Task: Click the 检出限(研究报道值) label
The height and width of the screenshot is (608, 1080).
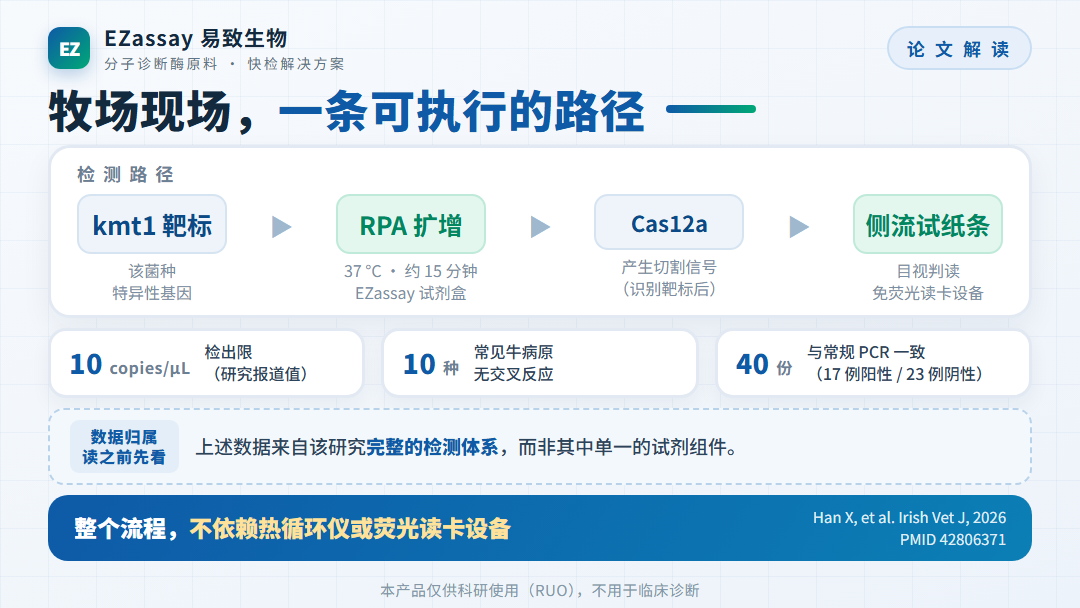Action: (257, 363)
